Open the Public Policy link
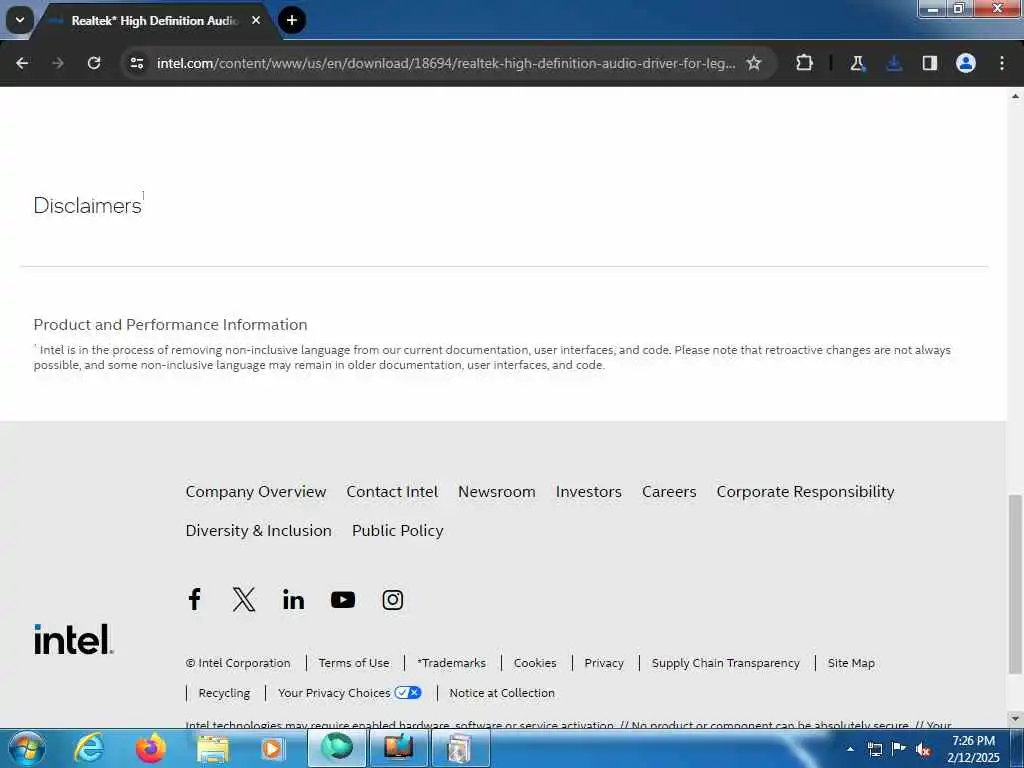1024x768 pixels. [x=398, y=530]
